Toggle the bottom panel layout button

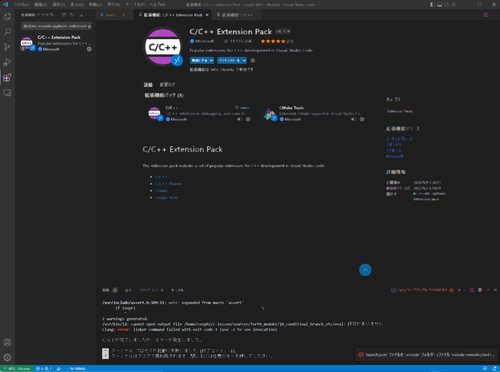440,5
